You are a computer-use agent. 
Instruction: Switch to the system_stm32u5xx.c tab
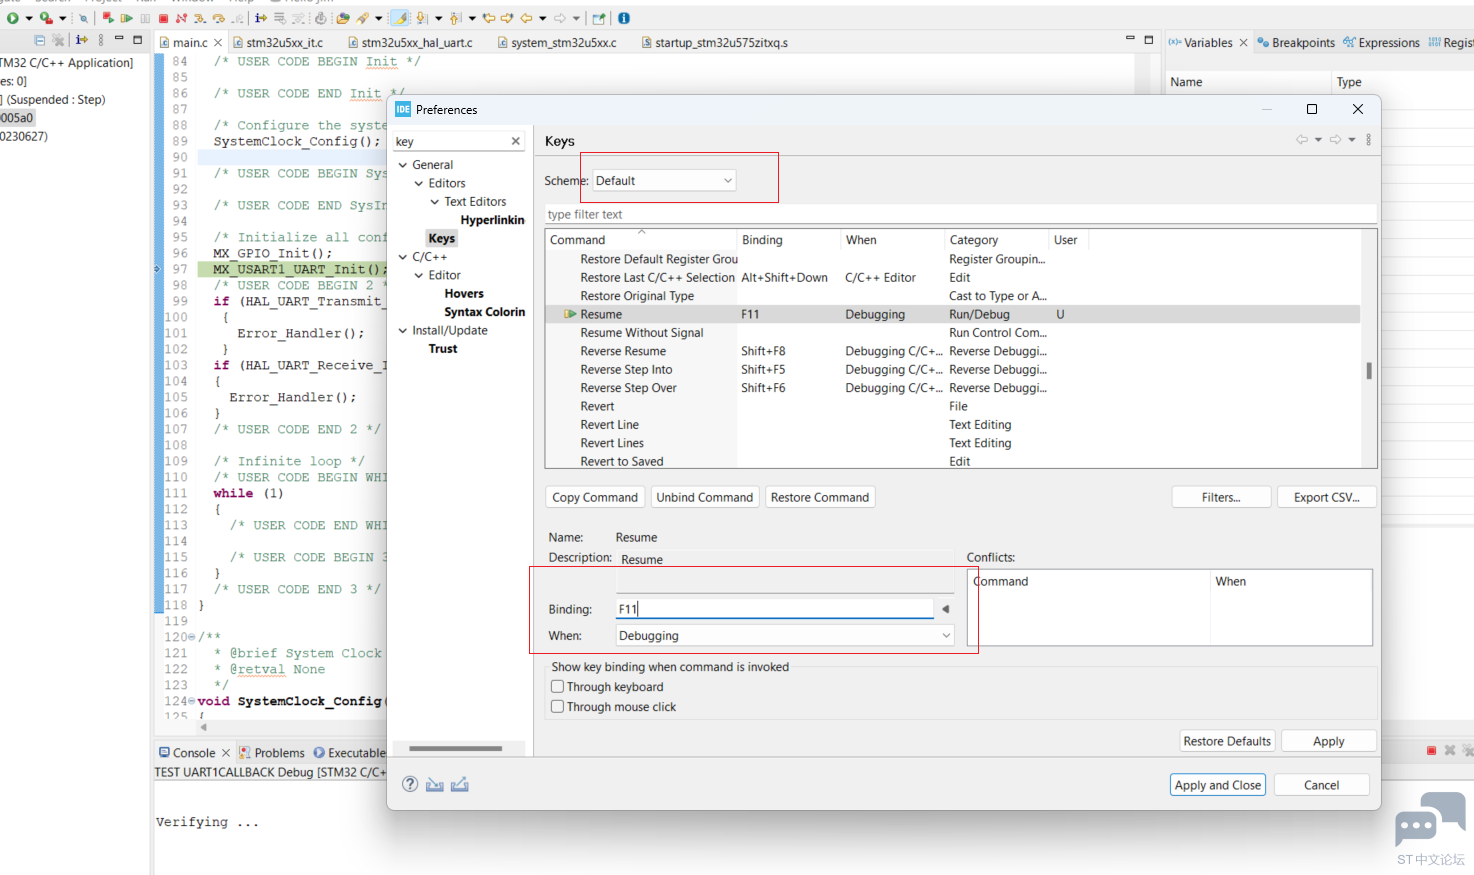557,42
